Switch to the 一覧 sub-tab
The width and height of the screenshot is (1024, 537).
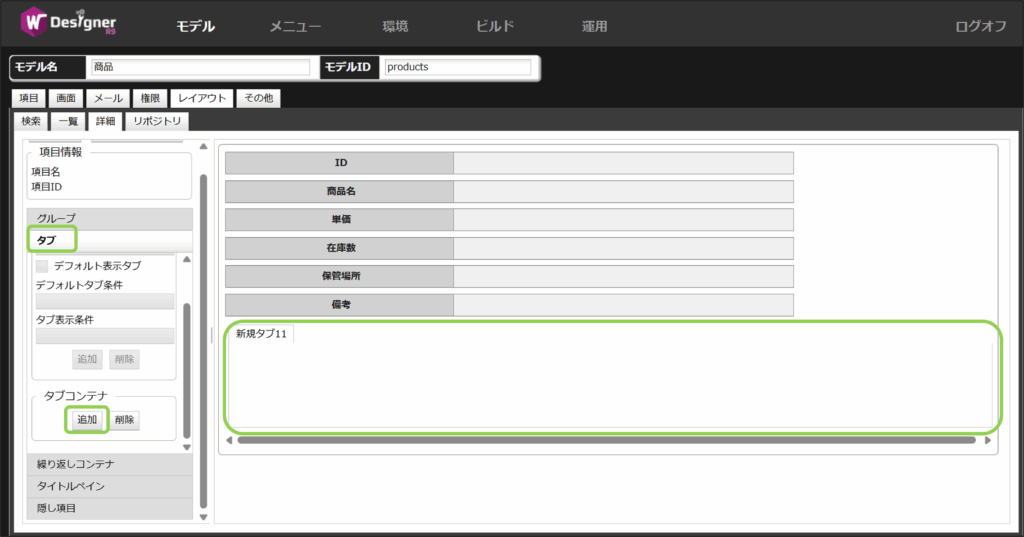(x=68, y=121)
